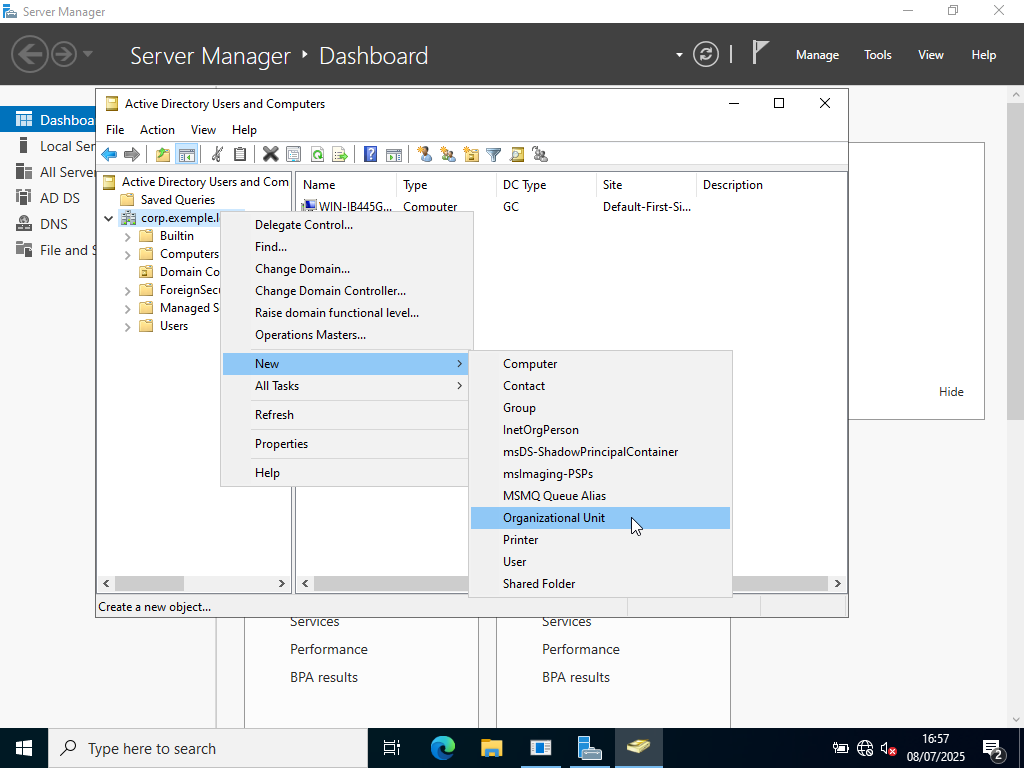Expand the Builtin folder node
Screen dimensions: 1024x768
click(127, 237)
